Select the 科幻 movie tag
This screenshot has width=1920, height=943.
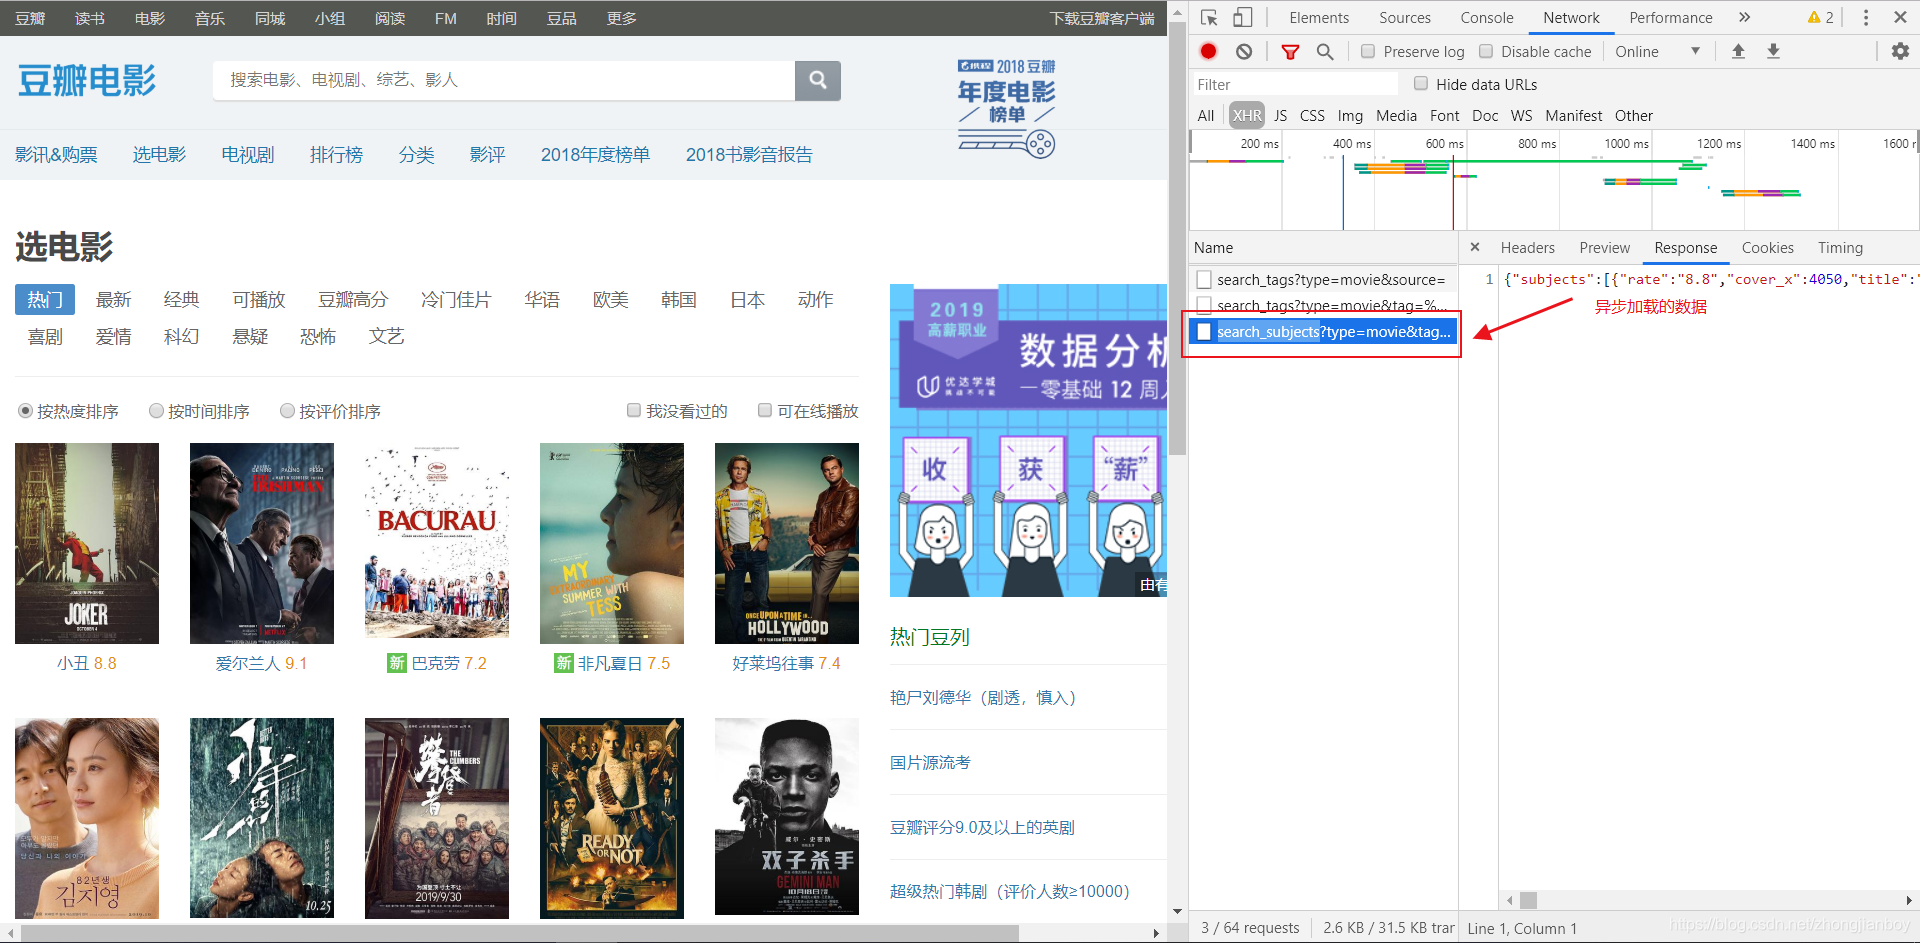tap(181, 337)
